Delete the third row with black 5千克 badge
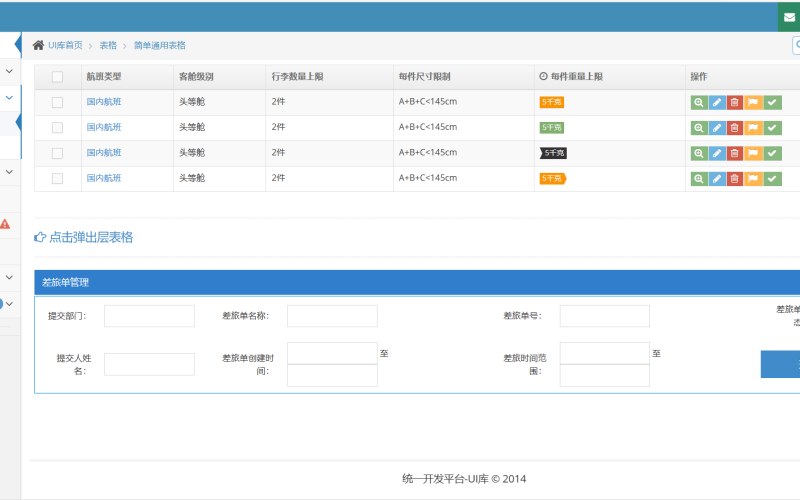Viewport: 800px width, 500px height. 735,153
